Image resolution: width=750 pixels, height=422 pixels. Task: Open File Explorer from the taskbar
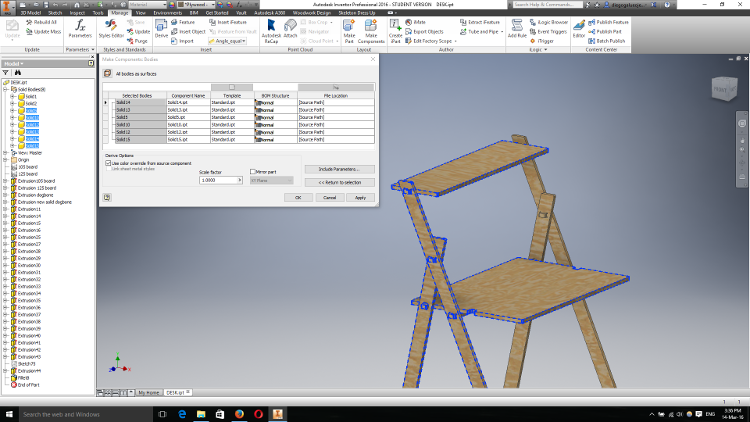click(201, 414)
